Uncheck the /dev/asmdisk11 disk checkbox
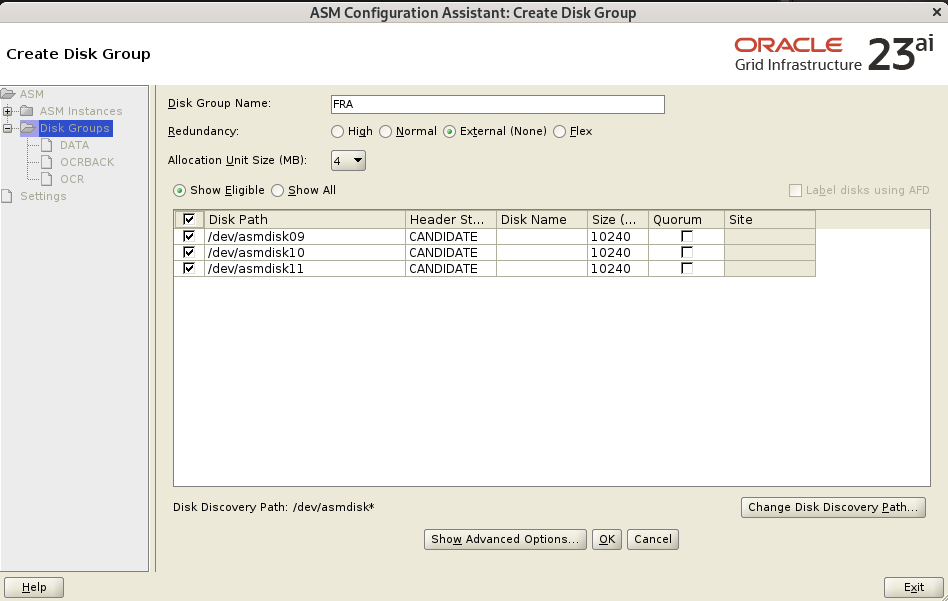The image size is (948, 601). pos(189,268)
